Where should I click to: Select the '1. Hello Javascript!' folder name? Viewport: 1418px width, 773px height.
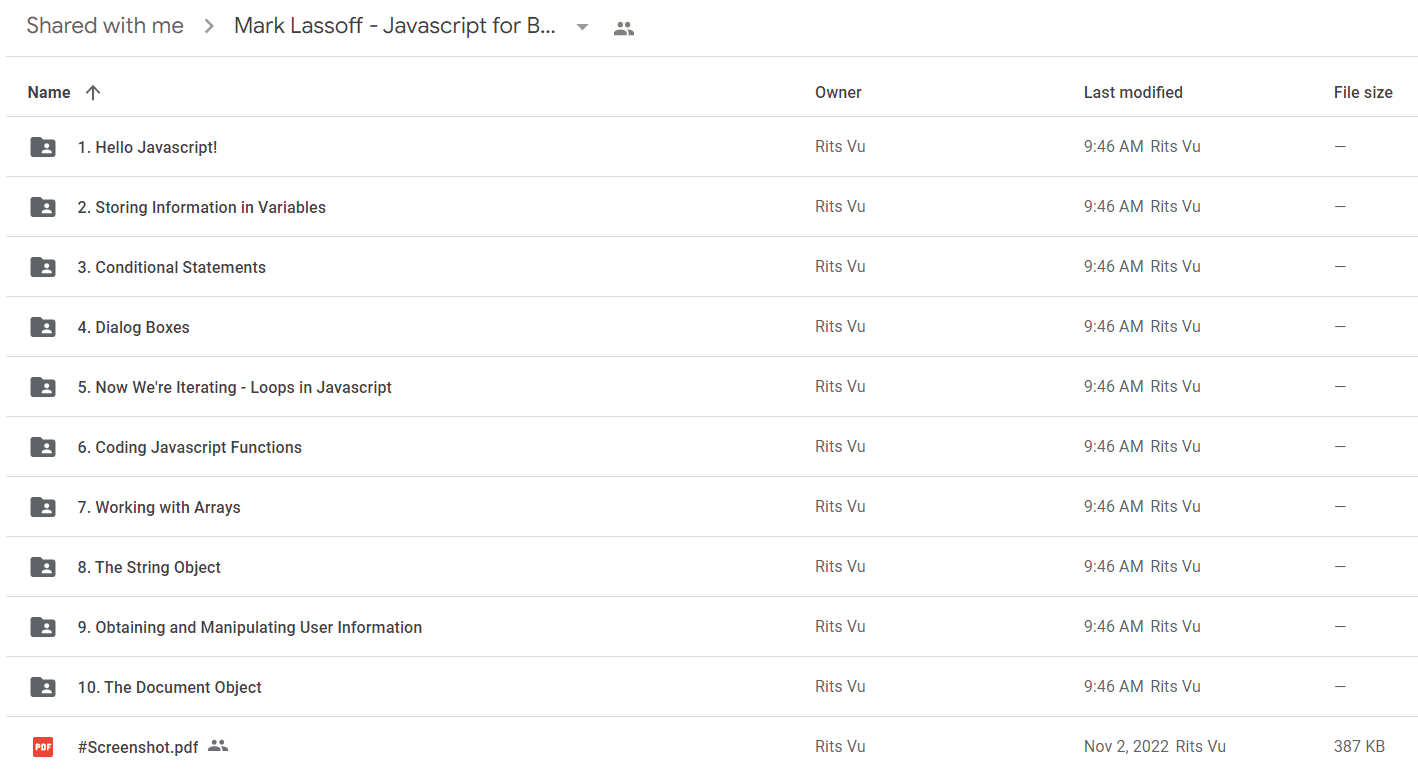(x=147, y=147)
